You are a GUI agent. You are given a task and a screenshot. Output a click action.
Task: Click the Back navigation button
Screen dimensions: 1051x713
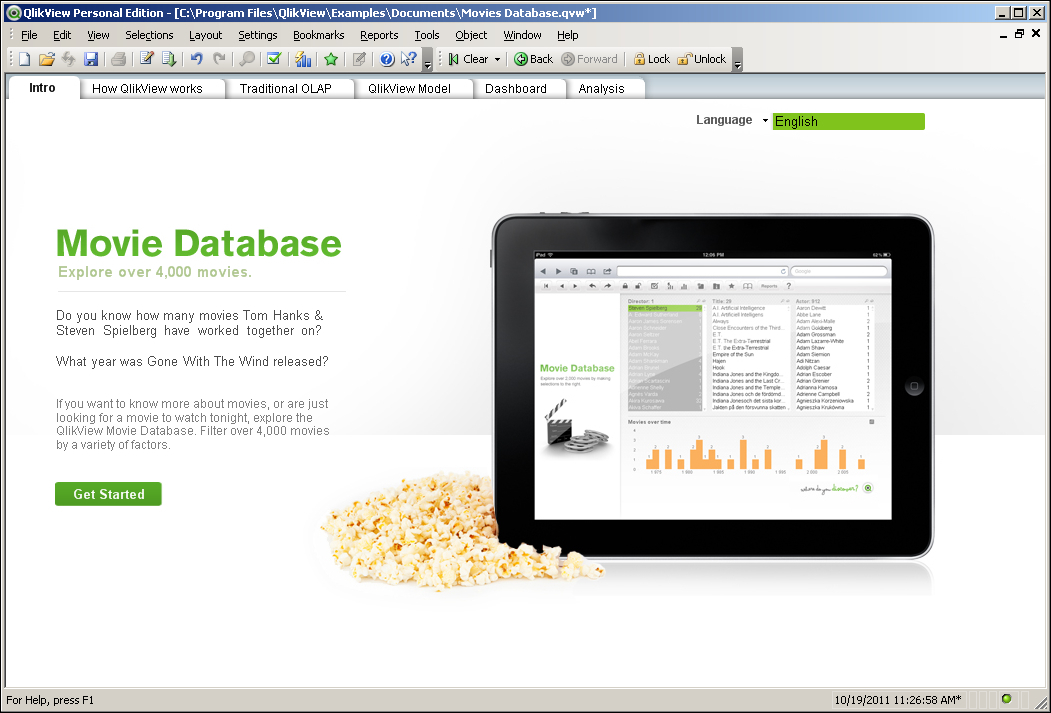point(533,59)
